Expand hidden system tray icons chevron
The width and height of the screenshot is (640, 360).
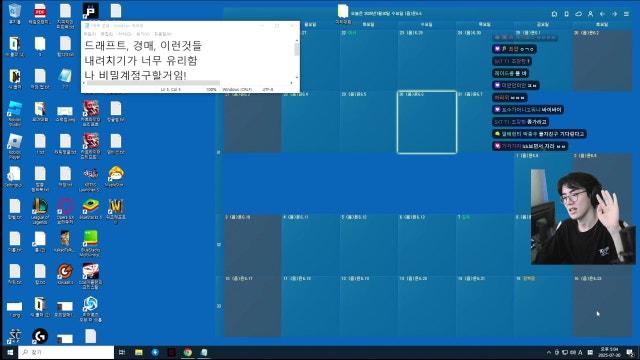point(549,352)
